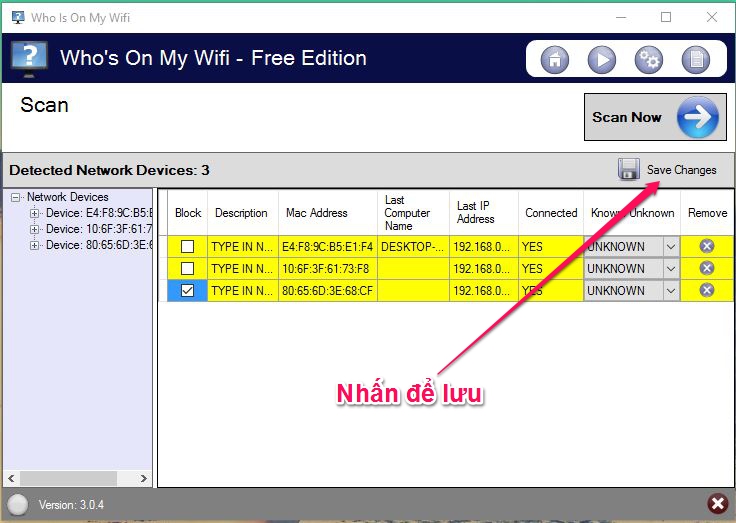Open the Settings gears icon
Screen dimensions: 736x523
(x=649, y=60)
